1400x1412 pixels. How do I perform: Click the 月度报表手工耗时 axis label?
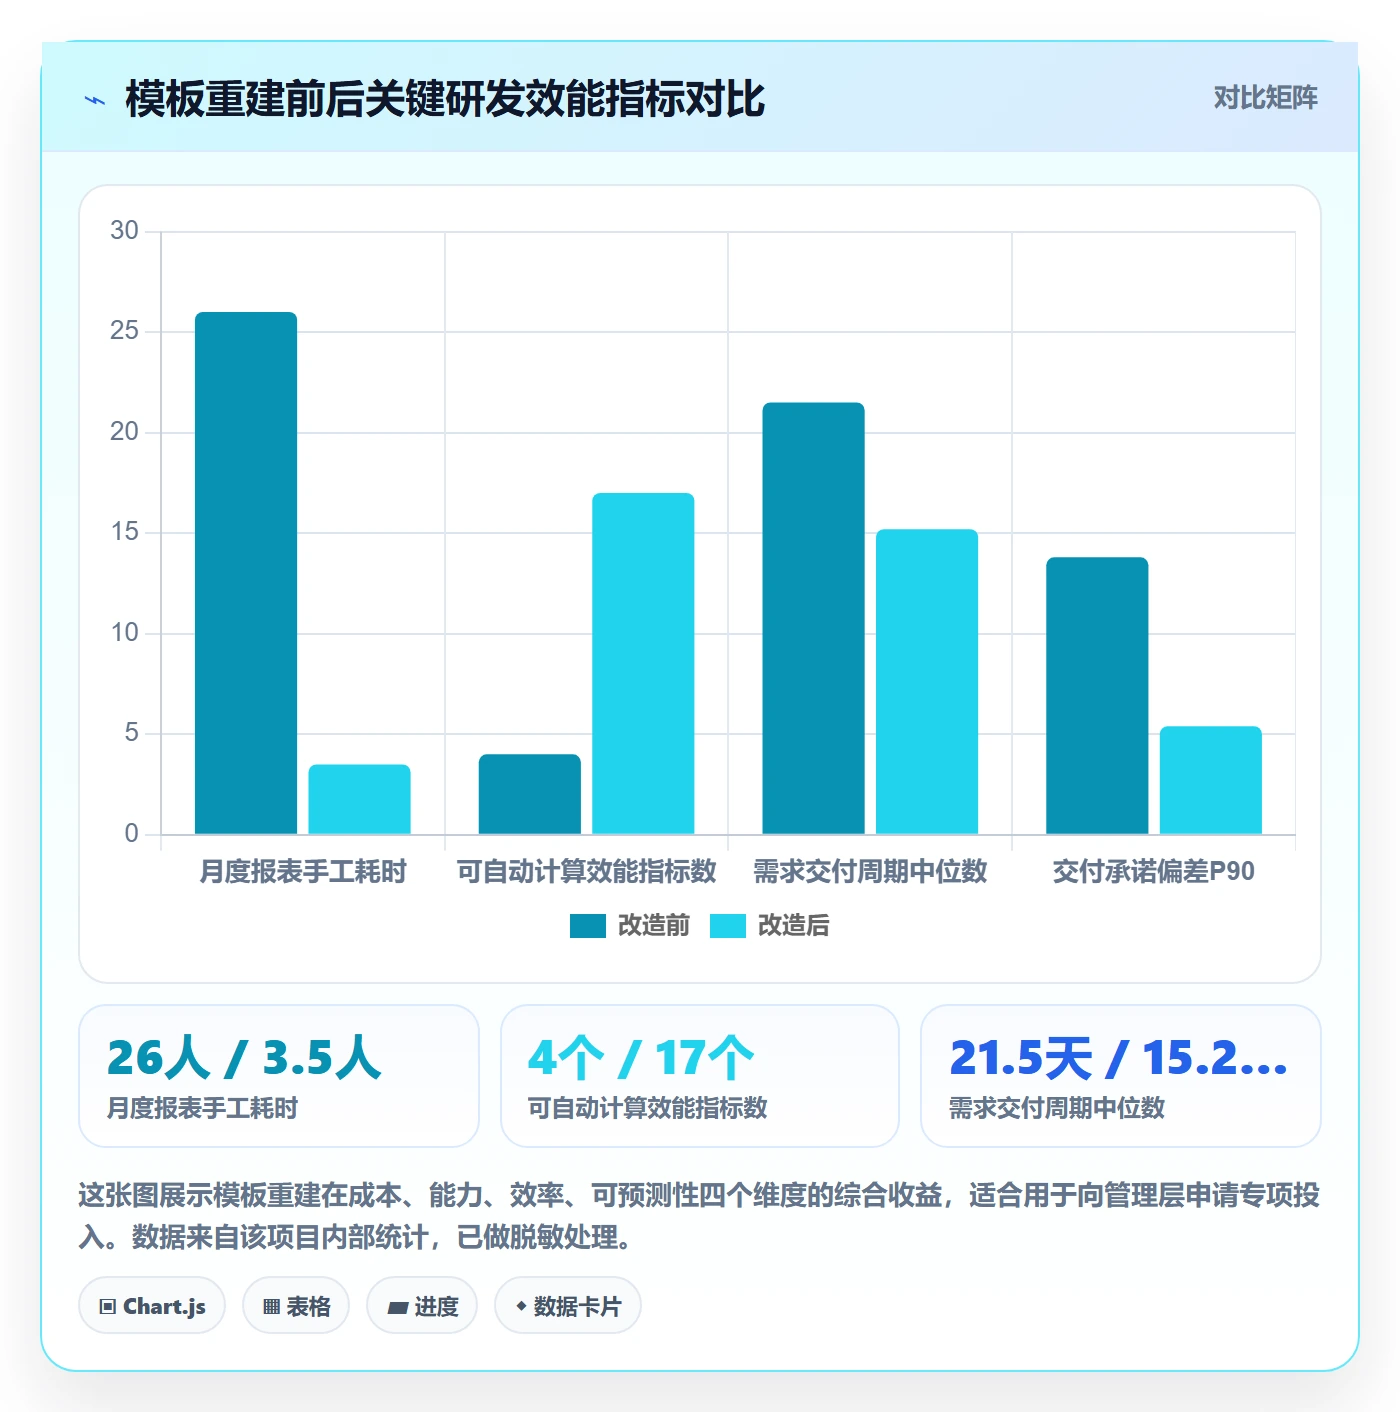[x=303, y=872]
